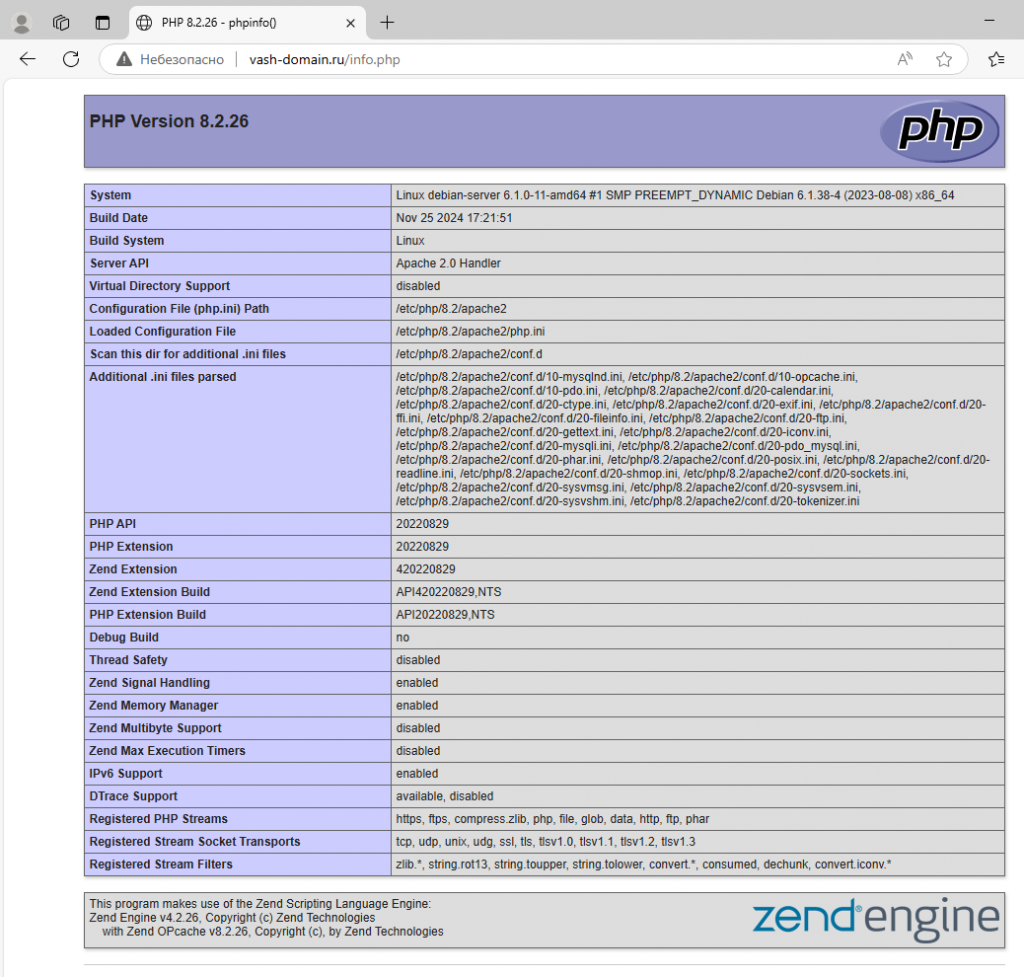The height and width of the screenshot is (977, 1024).
Task: Select the 'API420220829,NTS' value
Action: (449, 592)
